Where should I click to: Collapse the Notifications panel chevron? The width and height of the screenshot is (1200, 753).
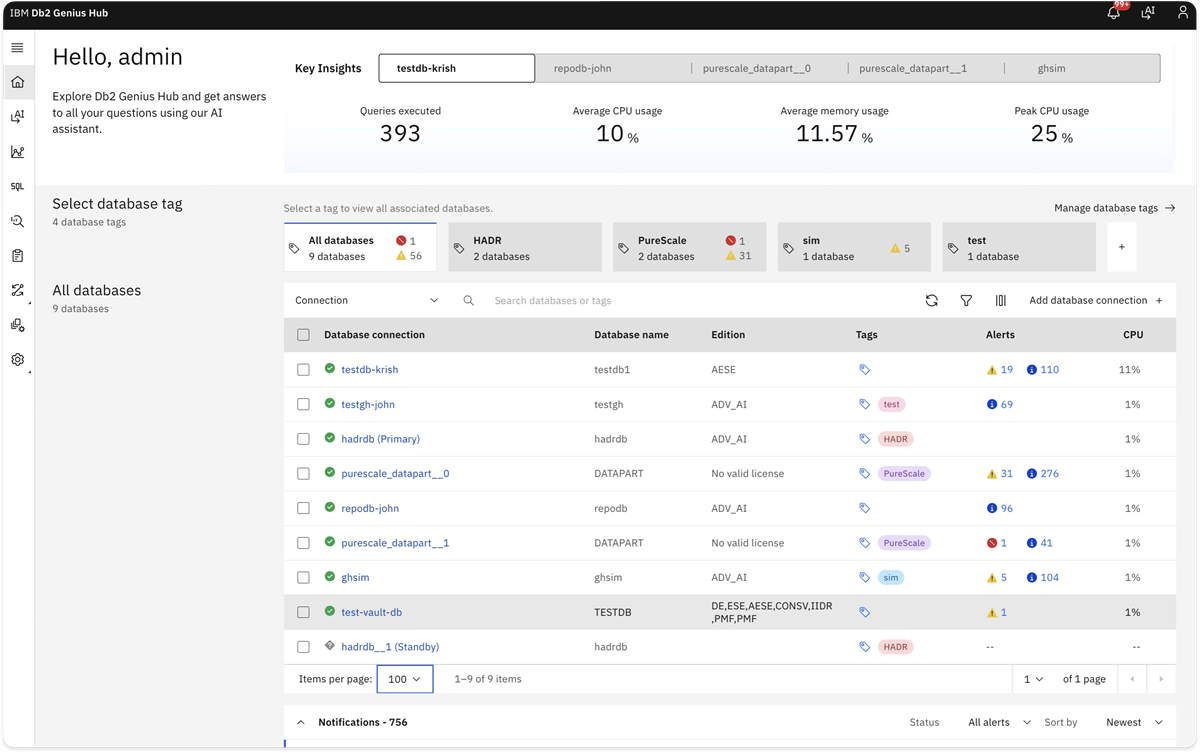(300, 722)
